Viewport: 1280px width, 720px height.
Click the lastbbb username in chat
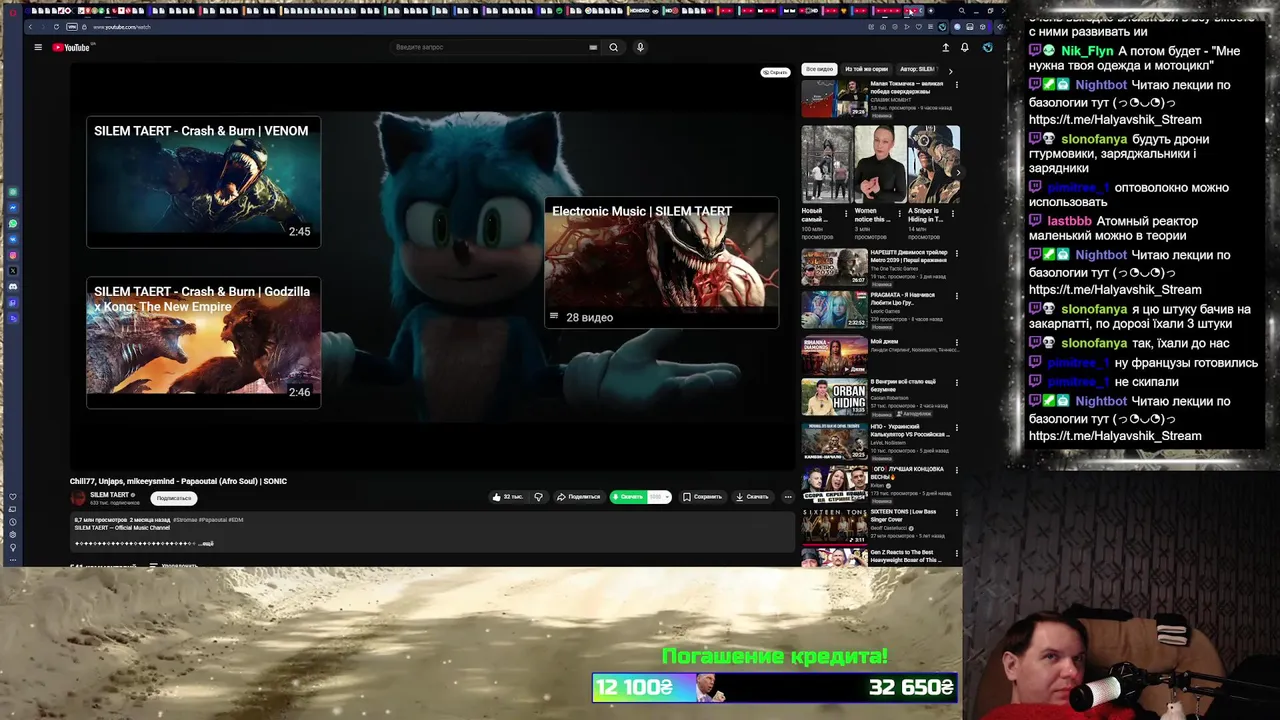point(1069,221)
